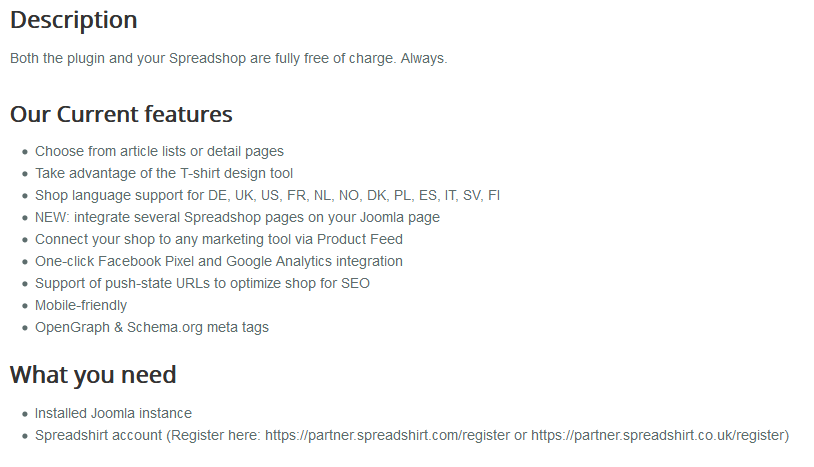
Task: Click the Product Feed marketing tool item
Action: coord(219,239)
